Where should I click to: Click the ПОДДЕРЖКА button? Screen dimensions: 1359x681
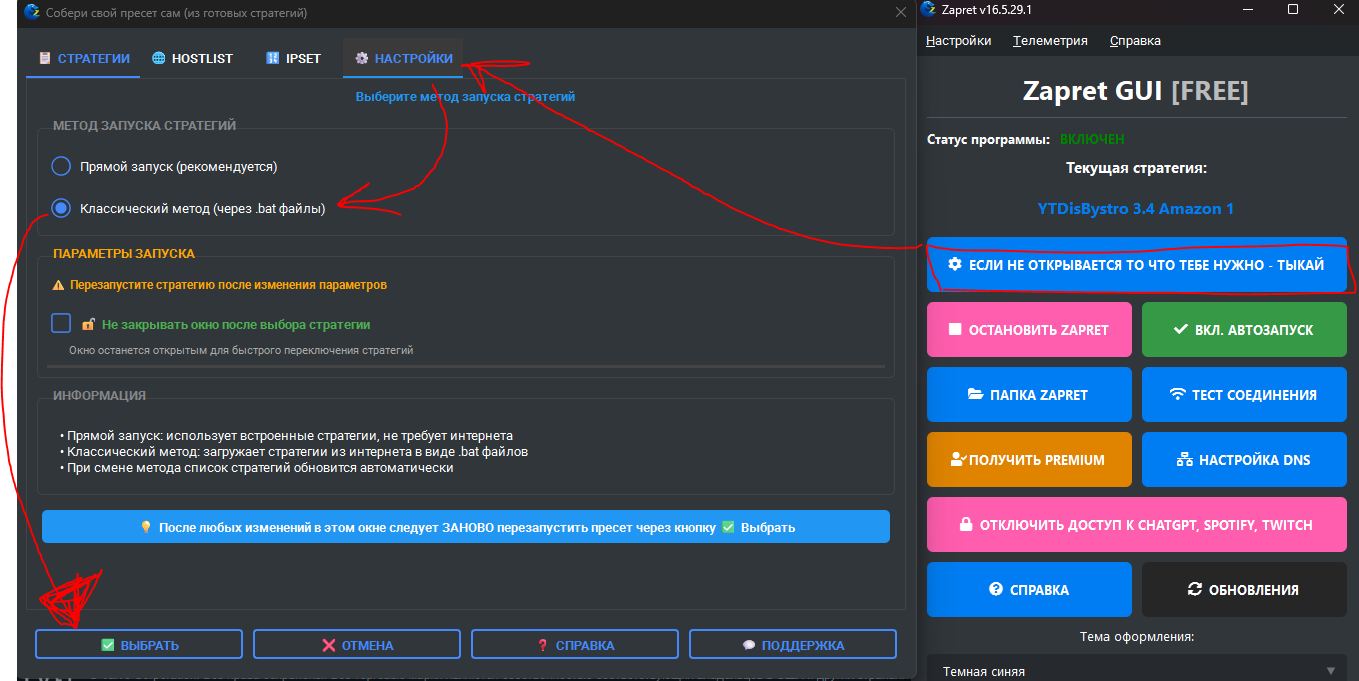pyautogui.click(x=793, y=645)
